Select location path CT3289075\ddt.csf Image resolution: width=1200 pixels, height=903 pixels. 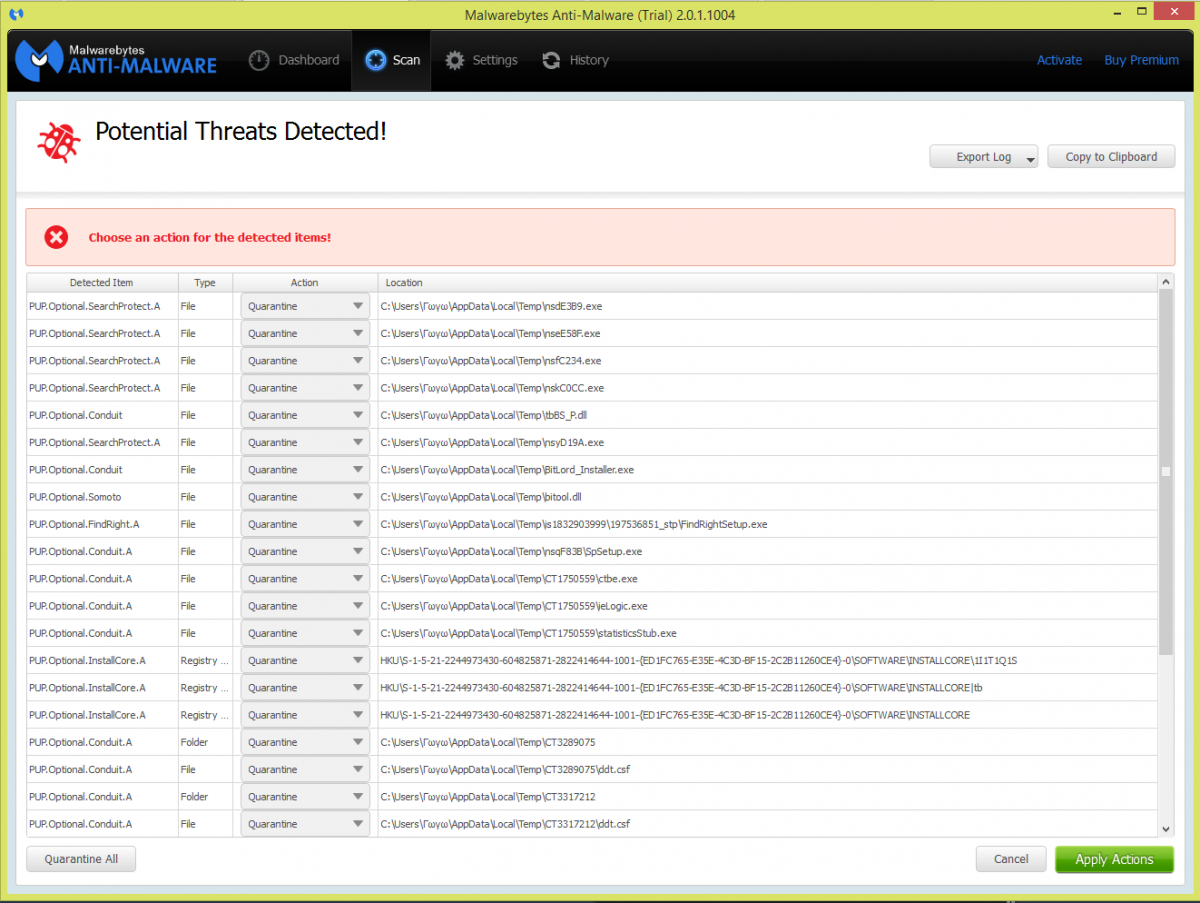click(505, 770)
